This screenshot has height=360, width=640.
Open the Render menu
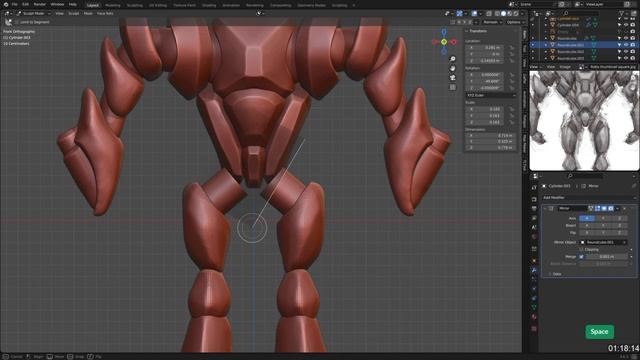tap(40, 4)
